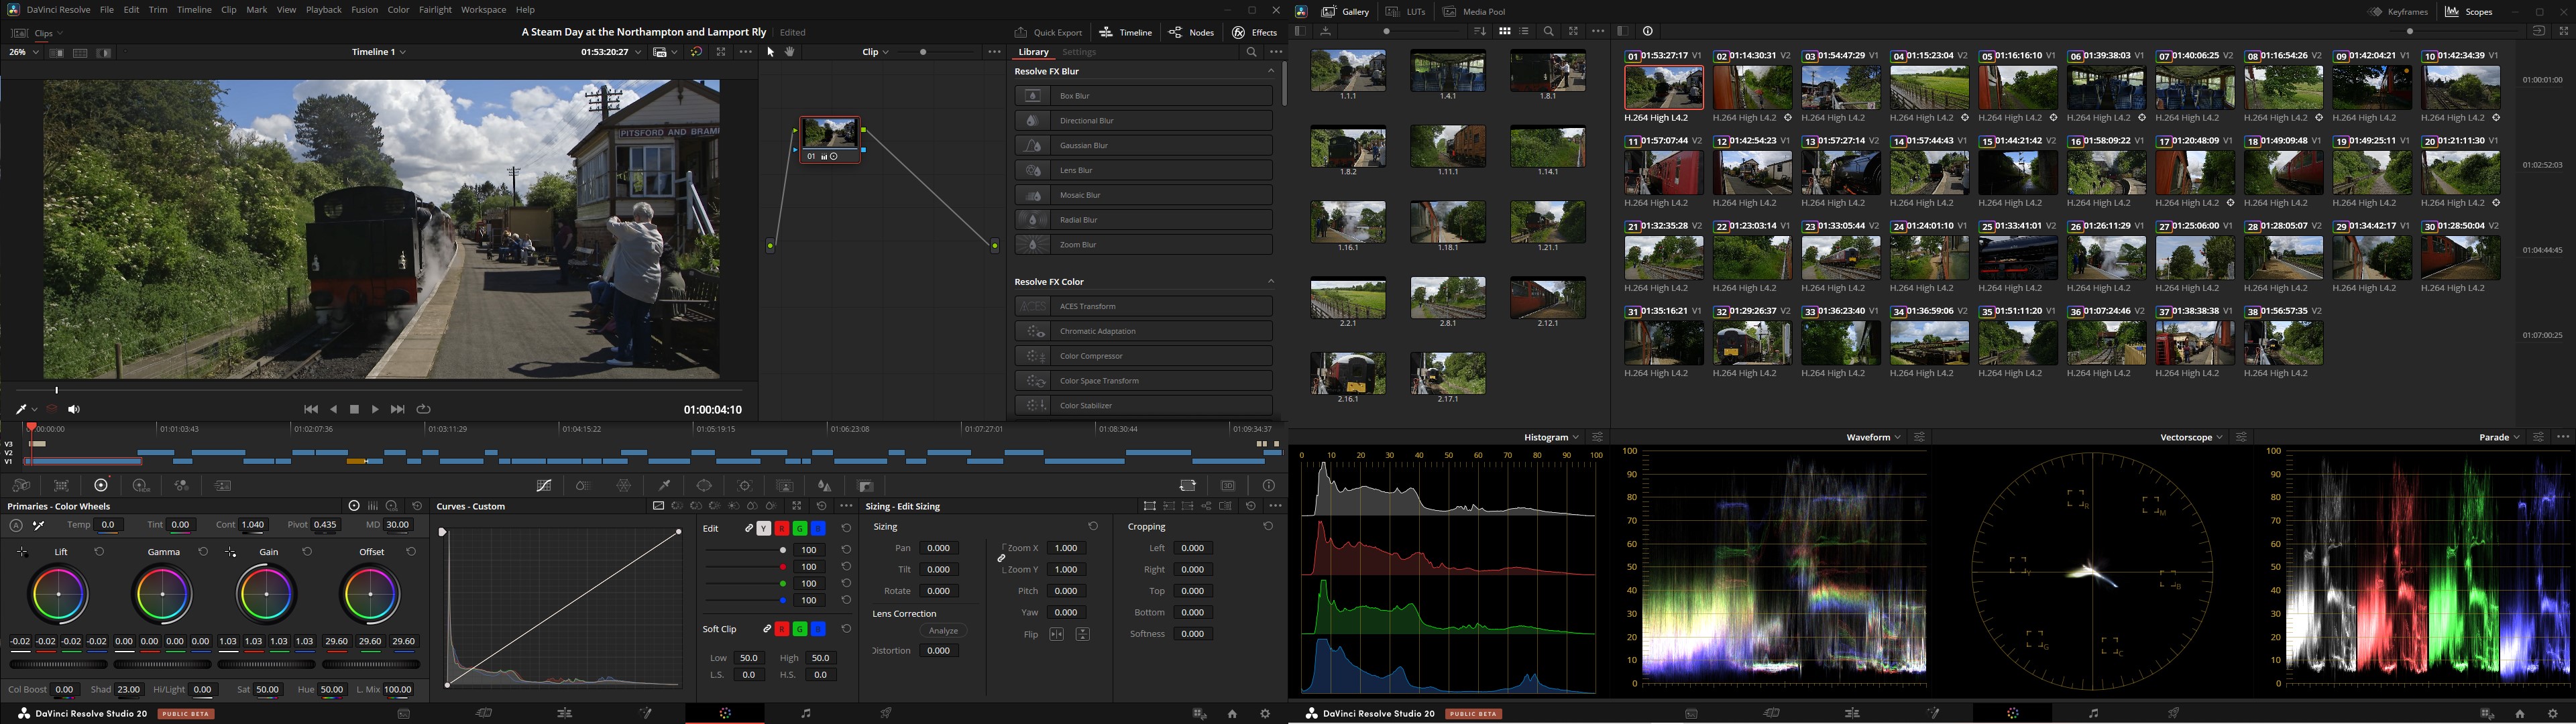This screenshot has width=2576, height=724.
Task: Click the play button in viewer
Action: (376, 410)
